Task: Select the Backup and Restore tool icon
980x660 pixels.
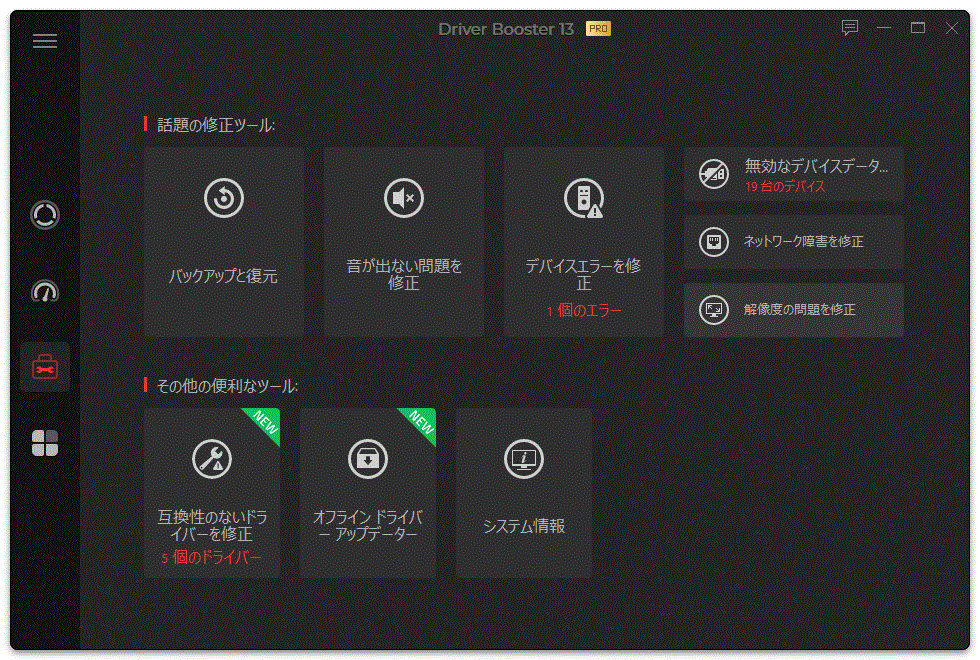Action: pos(223,197)
